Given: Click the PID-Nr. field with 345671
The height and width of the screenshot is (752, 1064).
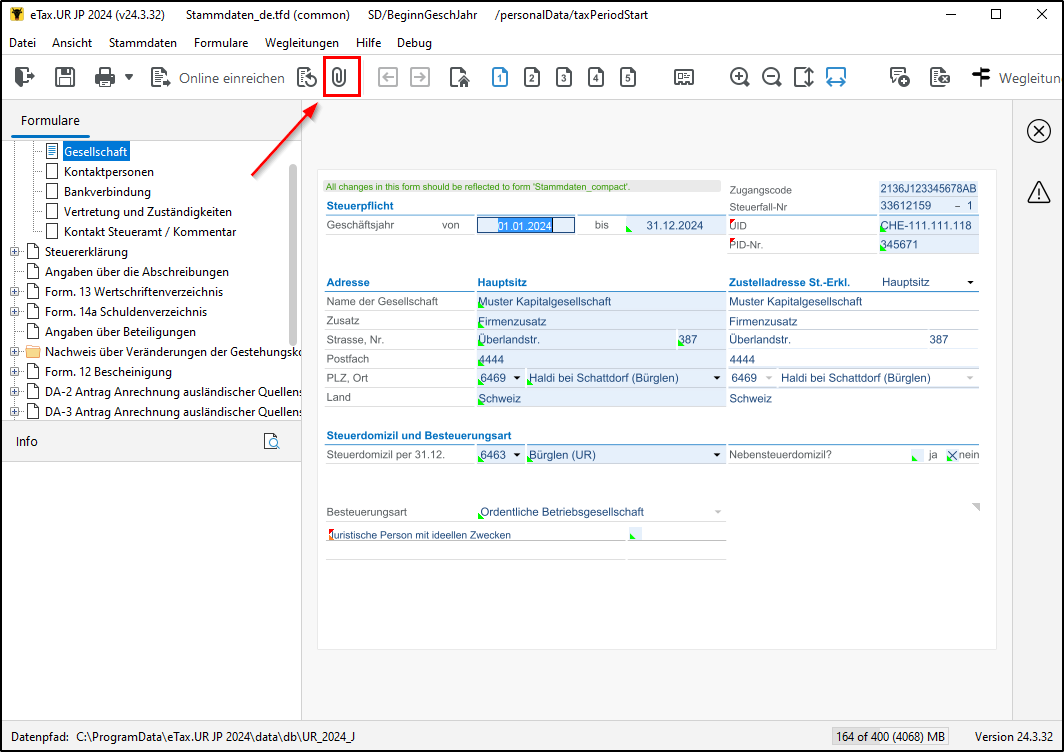Looking at the screenshot, I should coord(928,244).
